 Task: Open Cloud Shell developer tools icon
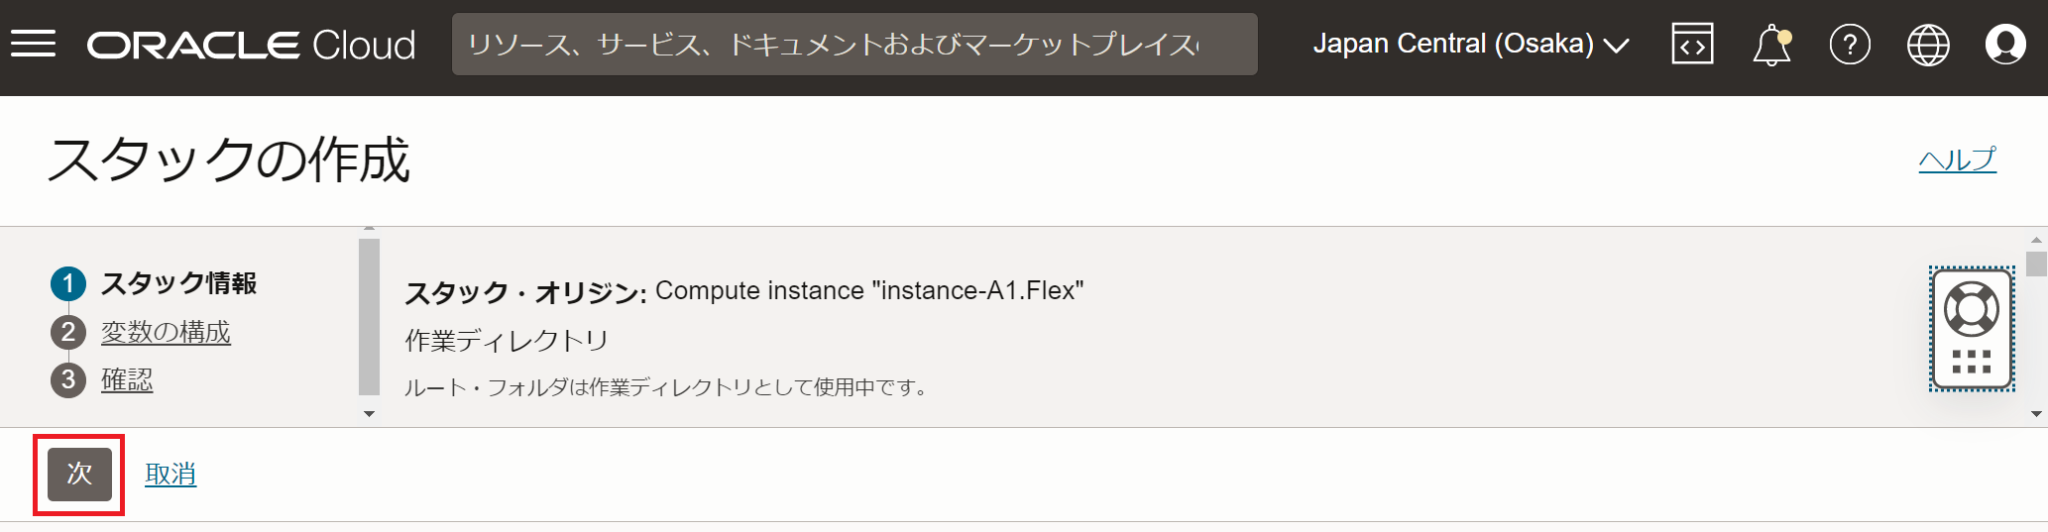point(1692,45)
